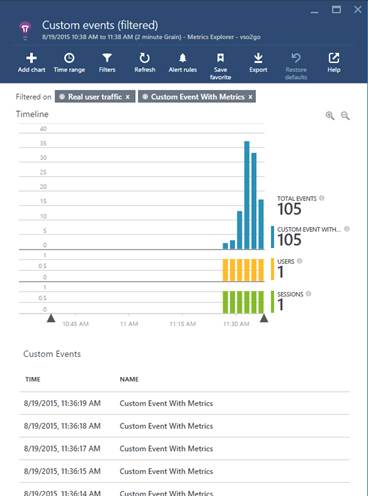Click the orange Users bars chart
The width and height of the screenshot is (368, 496).
pos(243,270)
